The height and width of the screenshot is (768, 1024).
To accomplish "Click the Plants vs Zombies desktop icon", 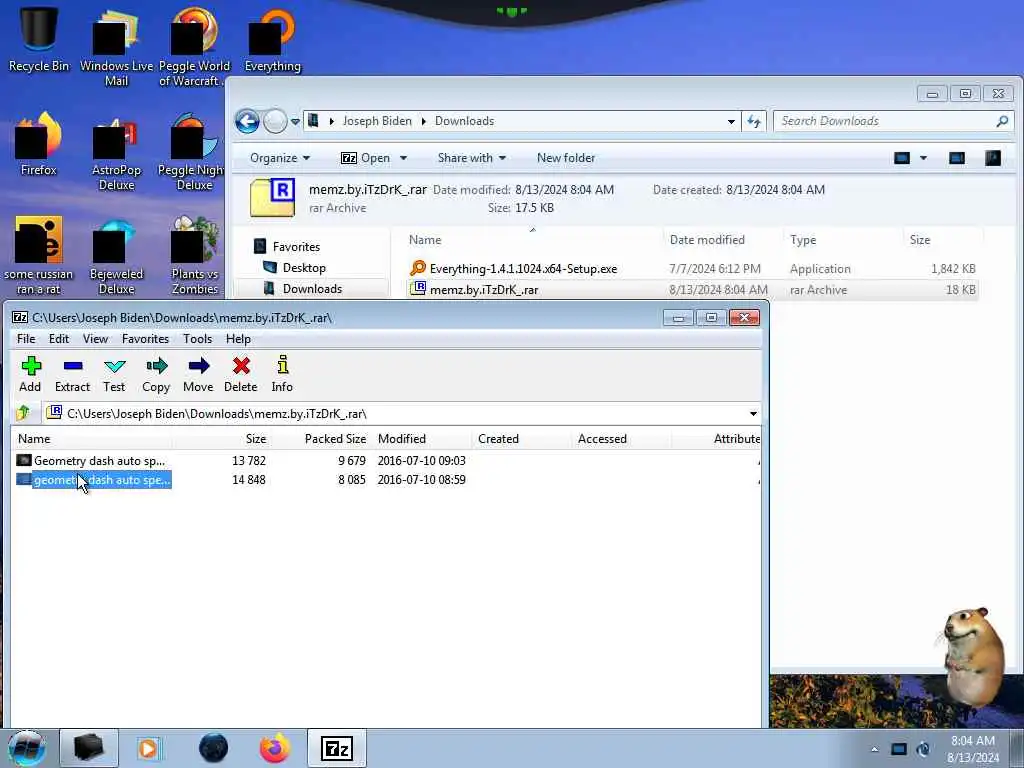I will pyautogui.click(x=195, y=255).
